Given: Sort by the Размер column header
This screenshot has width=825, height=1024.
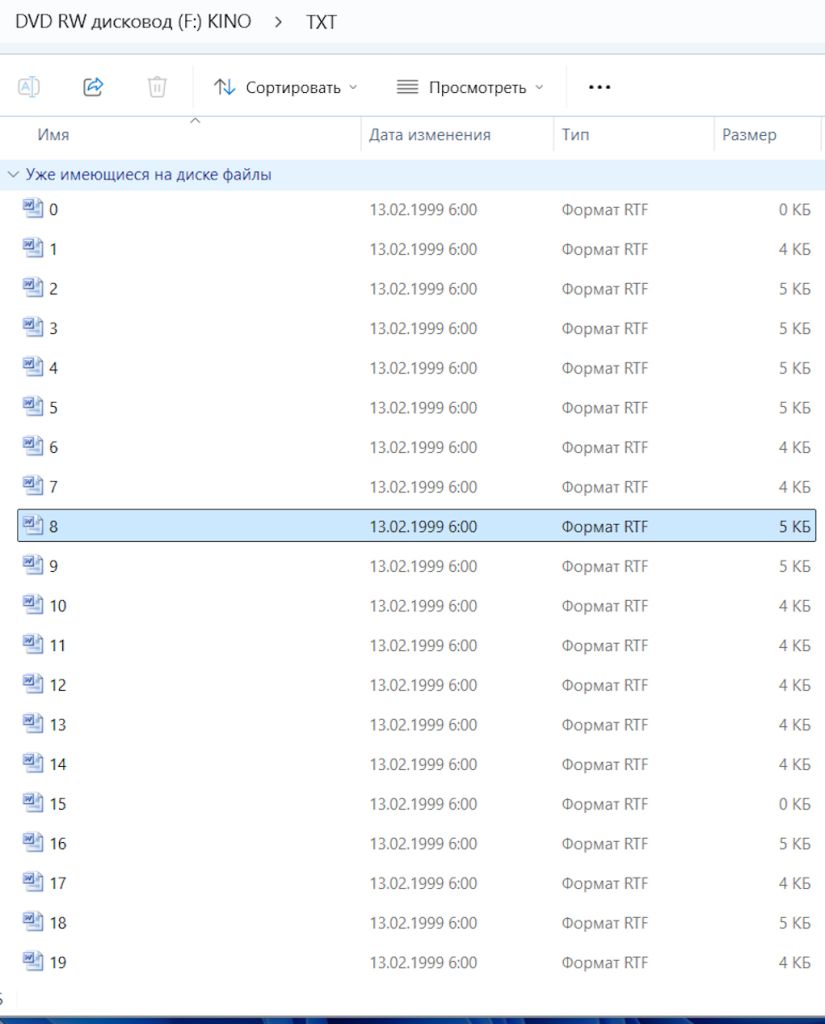Looking at the screenshot, I should click(749, 135).
